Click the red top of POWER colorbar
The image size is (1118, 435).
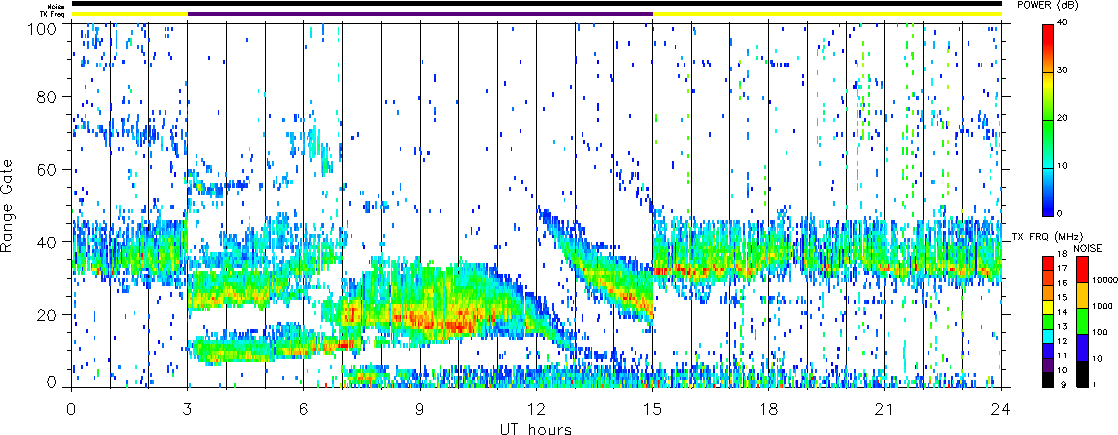pos(1048,30)
